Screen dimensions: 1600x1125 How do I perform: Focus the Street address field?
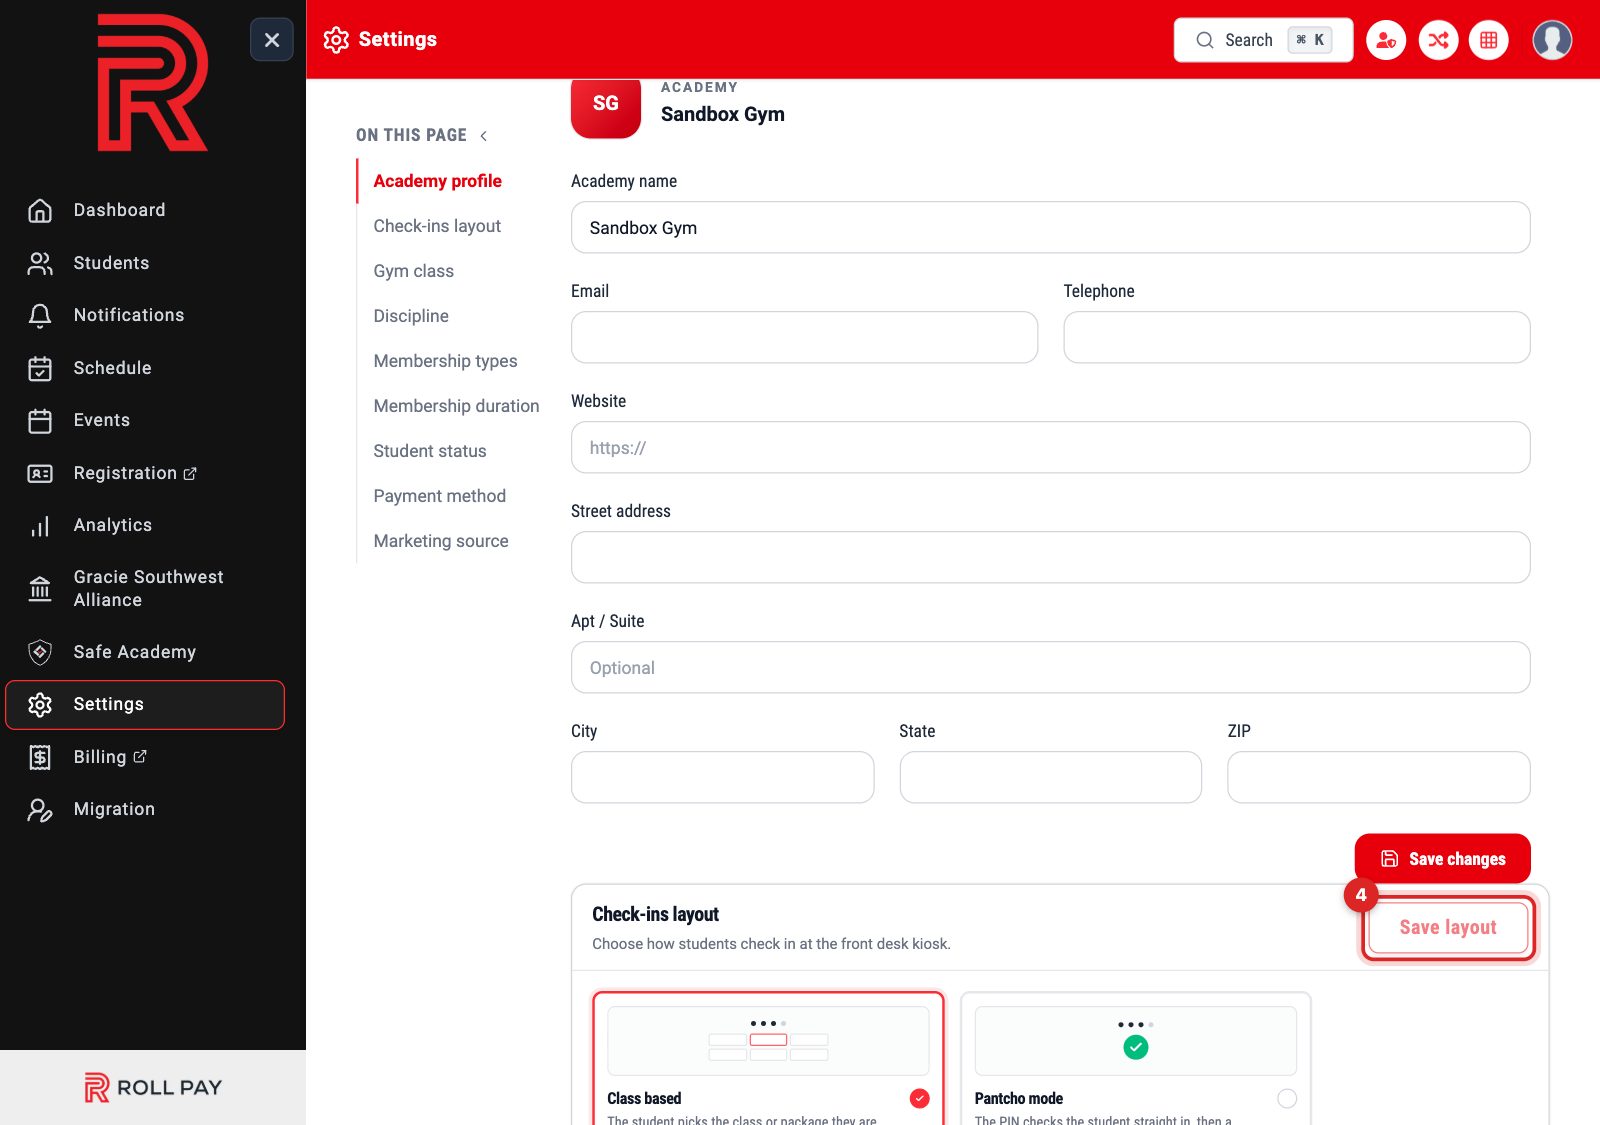click(1050, 557)
